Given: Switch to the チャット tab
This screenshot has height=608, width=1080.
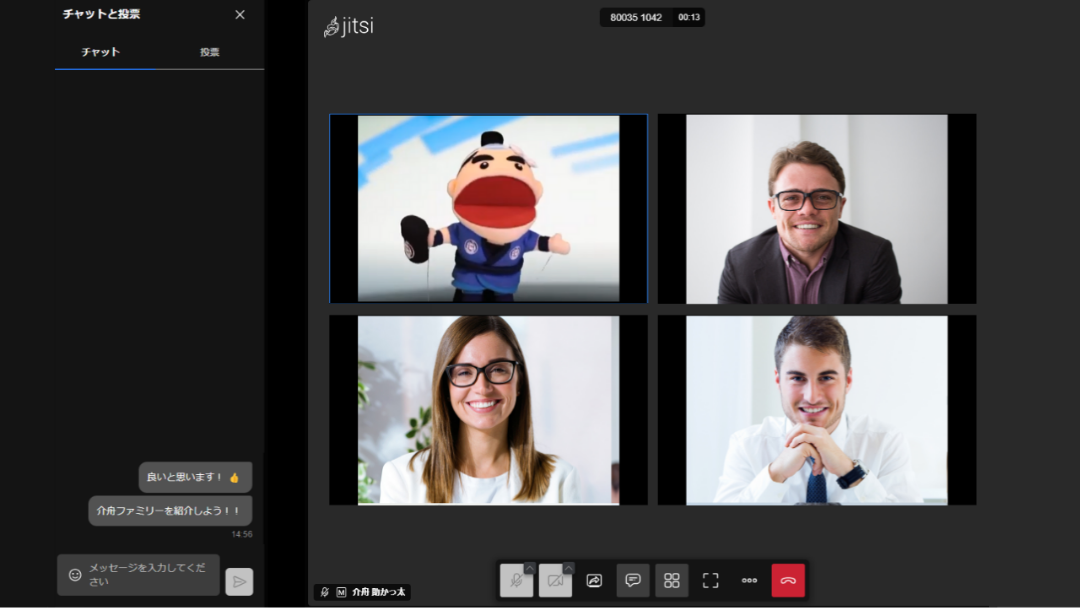Looking at the screenshot, I should point(101,52).
